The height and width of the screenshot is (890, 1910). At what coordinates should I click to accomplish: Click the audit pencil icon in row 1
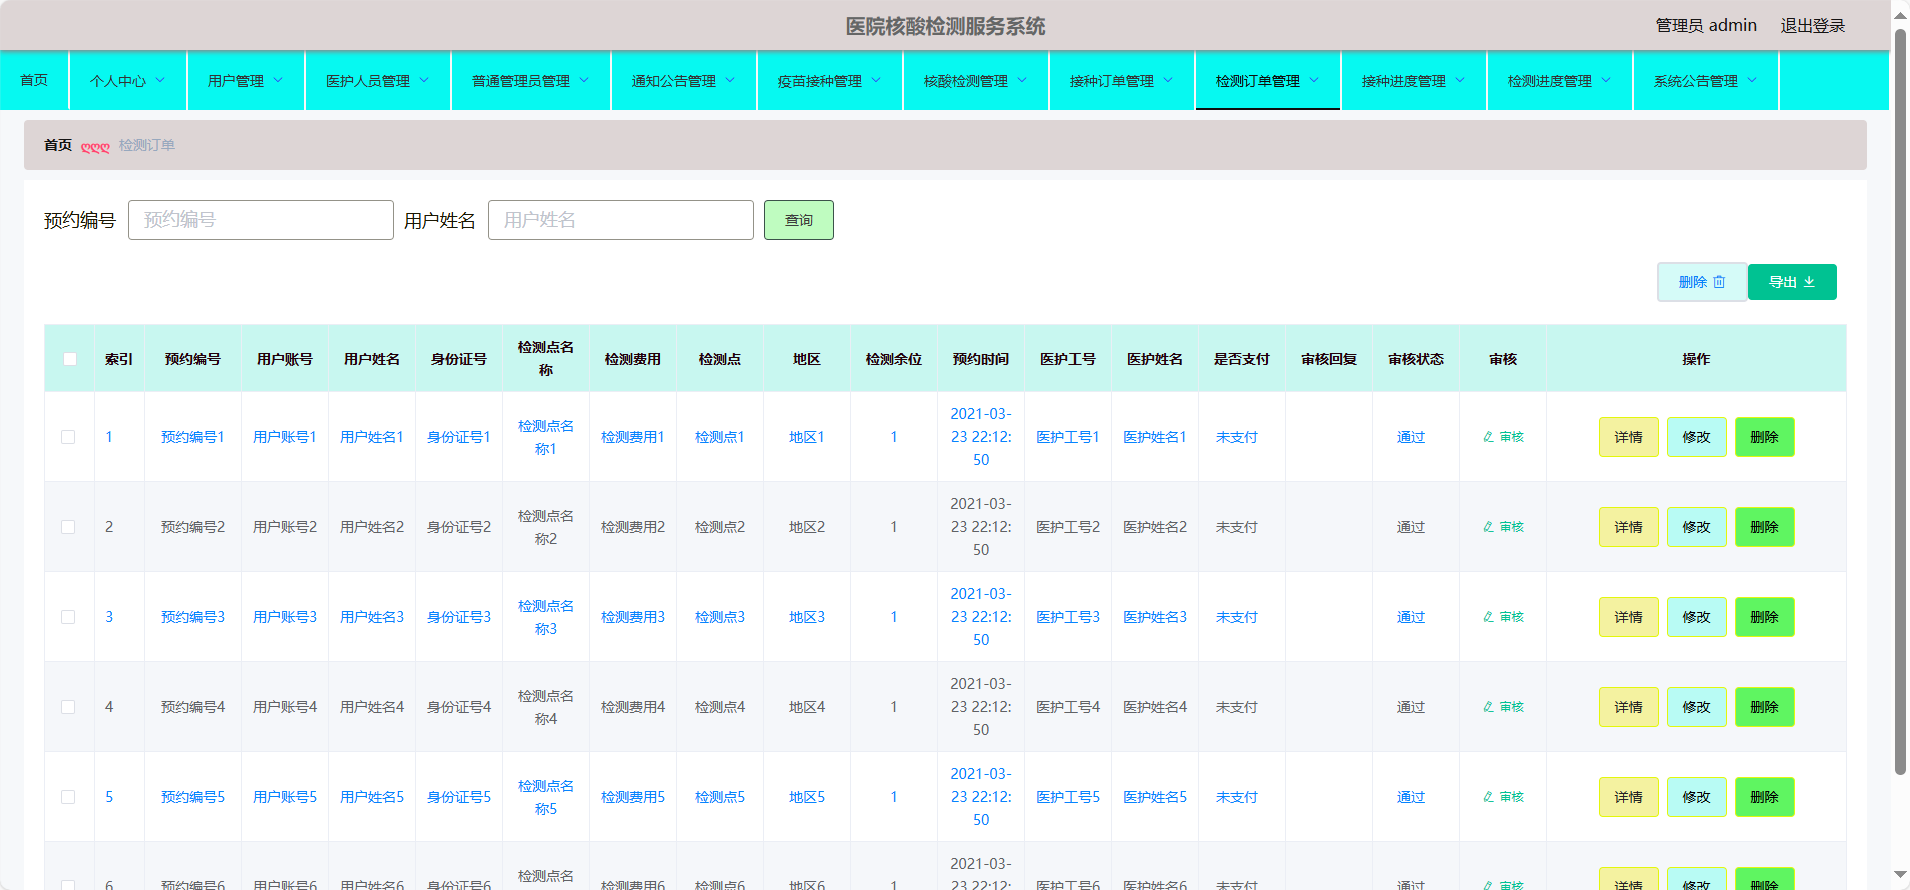(1488, 437)
